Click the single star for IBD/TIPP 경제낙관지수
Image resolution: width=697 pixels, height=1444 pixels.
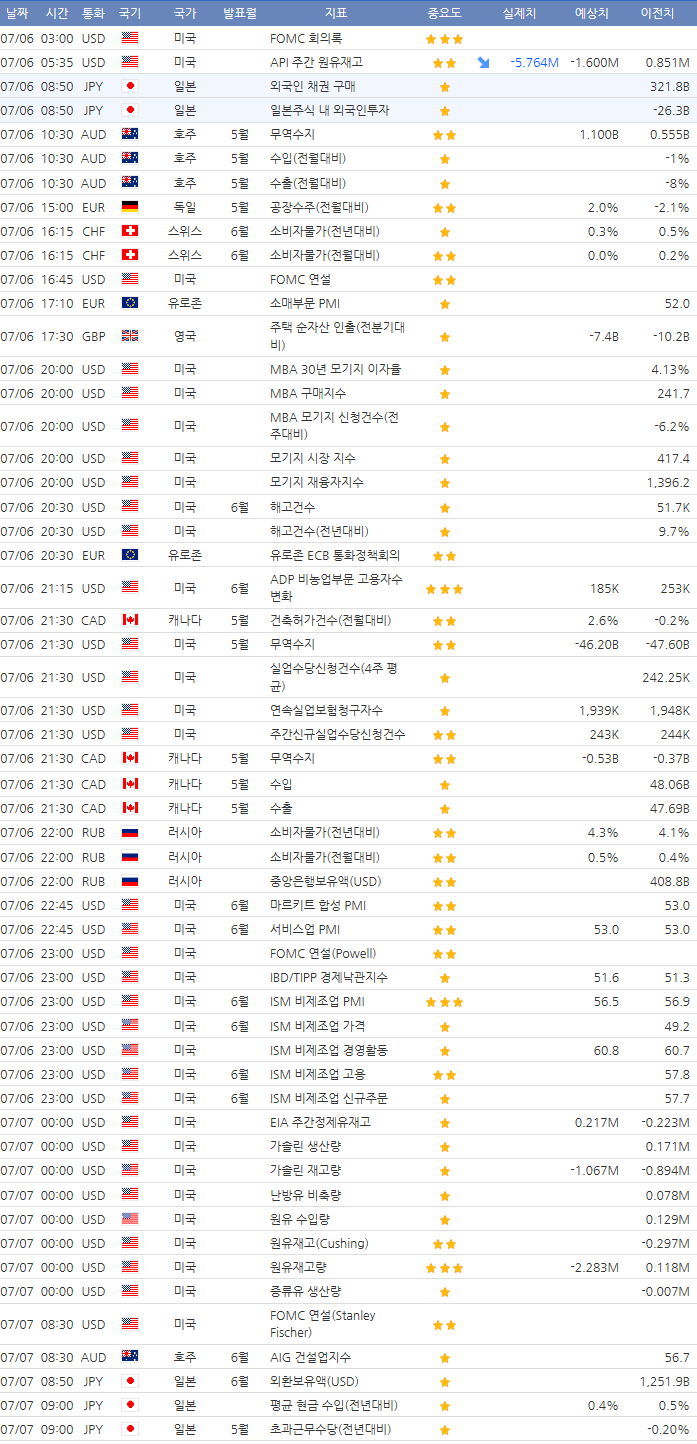(x=444, y=978)
